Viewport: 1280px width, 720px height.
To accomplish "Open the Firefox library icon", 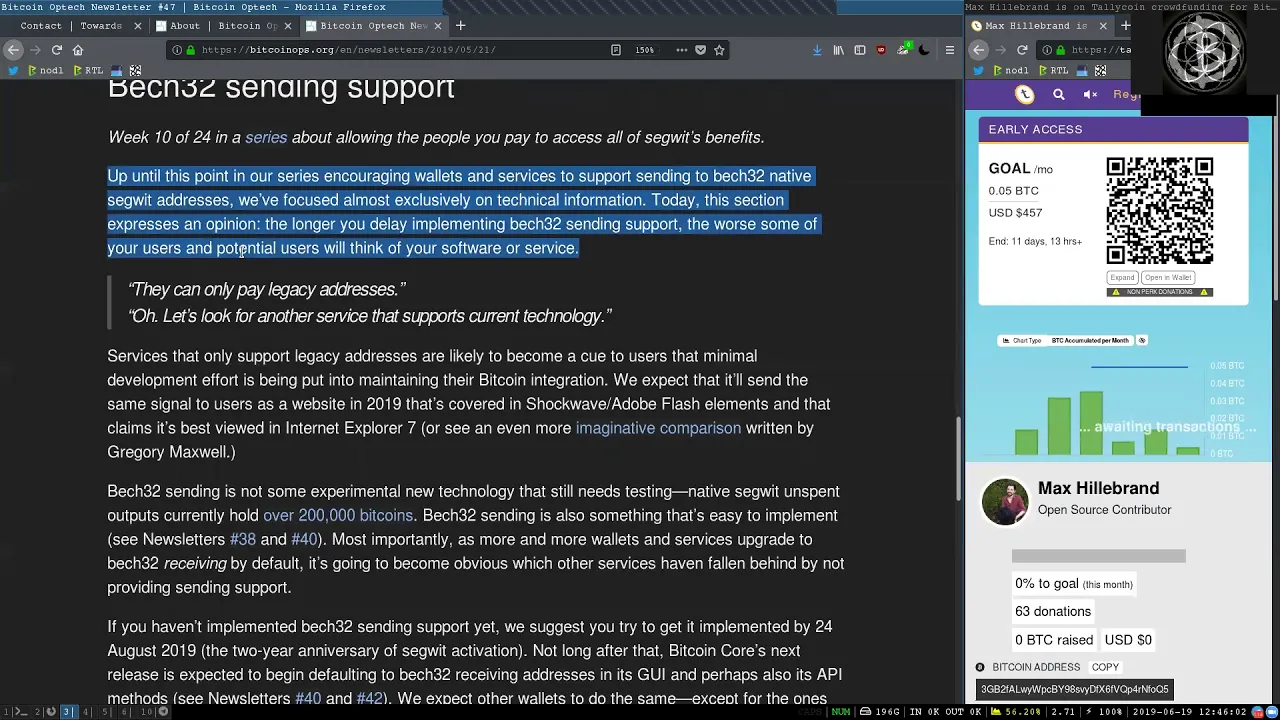I will click(839, 50).
